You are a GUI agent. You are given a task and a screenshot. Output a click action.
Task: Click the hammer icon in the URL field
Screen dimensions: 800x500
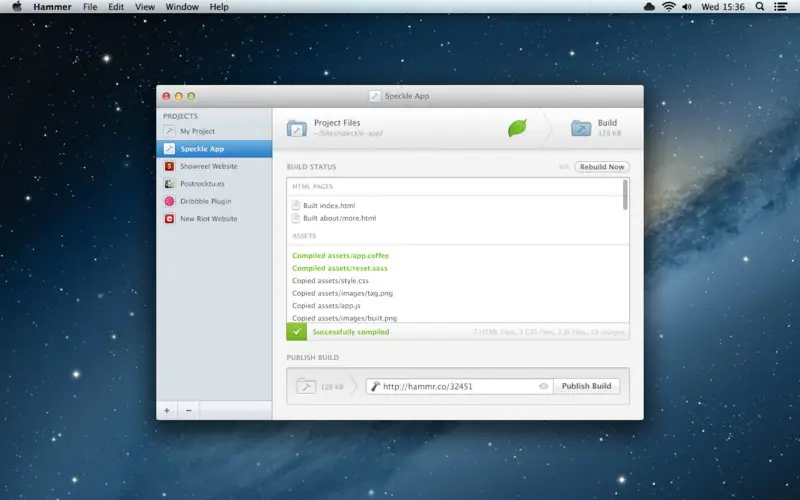[376, 386]
